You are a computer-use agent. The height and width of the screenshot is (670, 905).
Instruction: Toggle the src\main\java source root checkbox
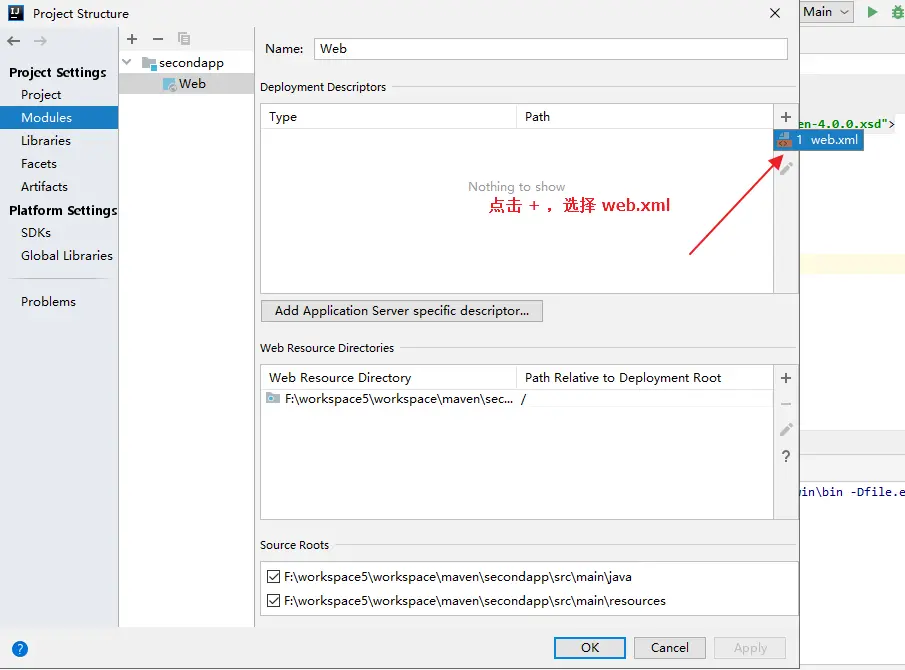[x=274, y=577]
